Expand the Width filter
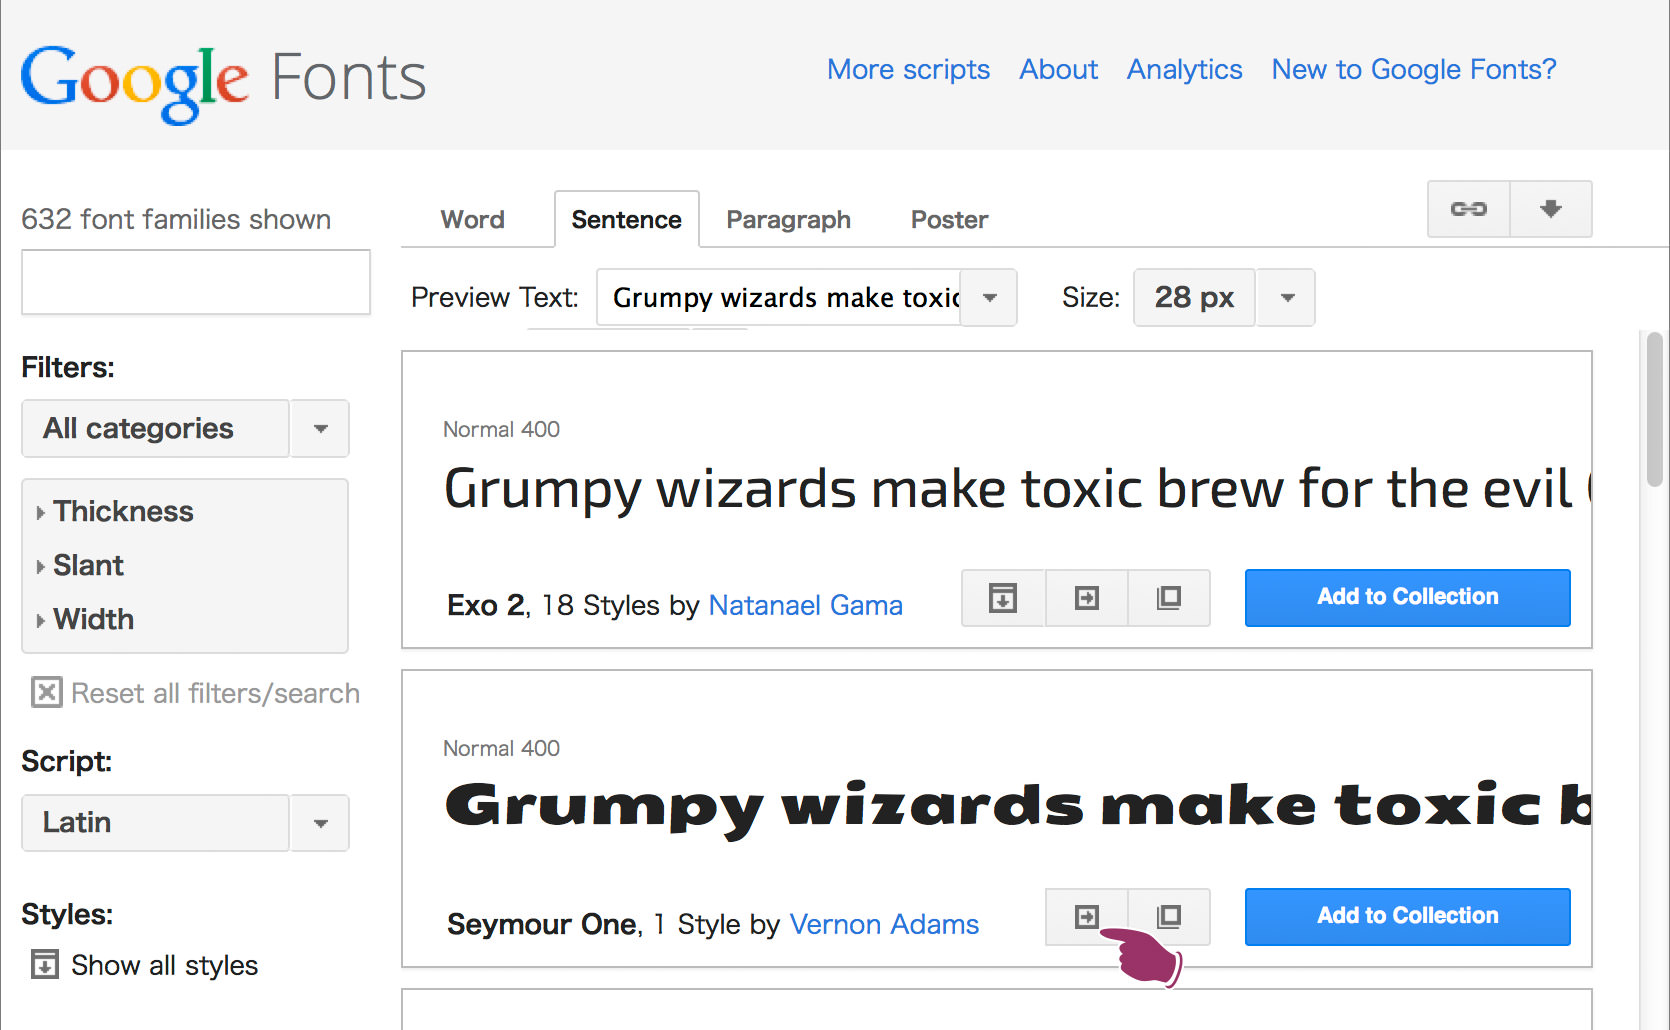1670x1030 pixels. pos(85,619)
